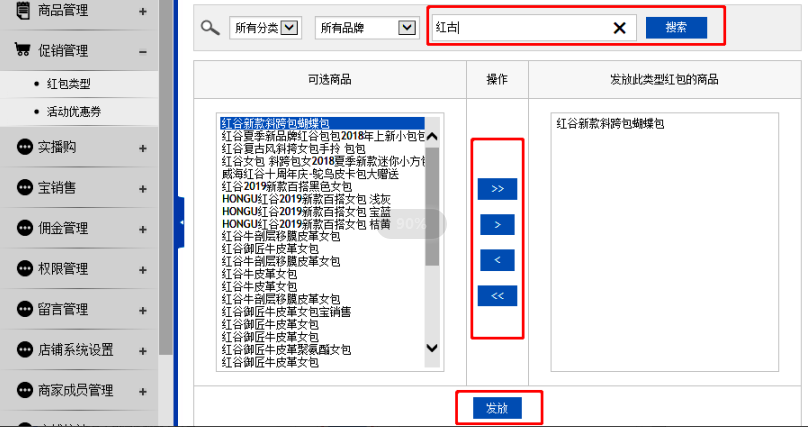Expand 店铺系统设置 with its plus sign
Viewport: 808px width, 427px height.
click(x=143, y=351)
